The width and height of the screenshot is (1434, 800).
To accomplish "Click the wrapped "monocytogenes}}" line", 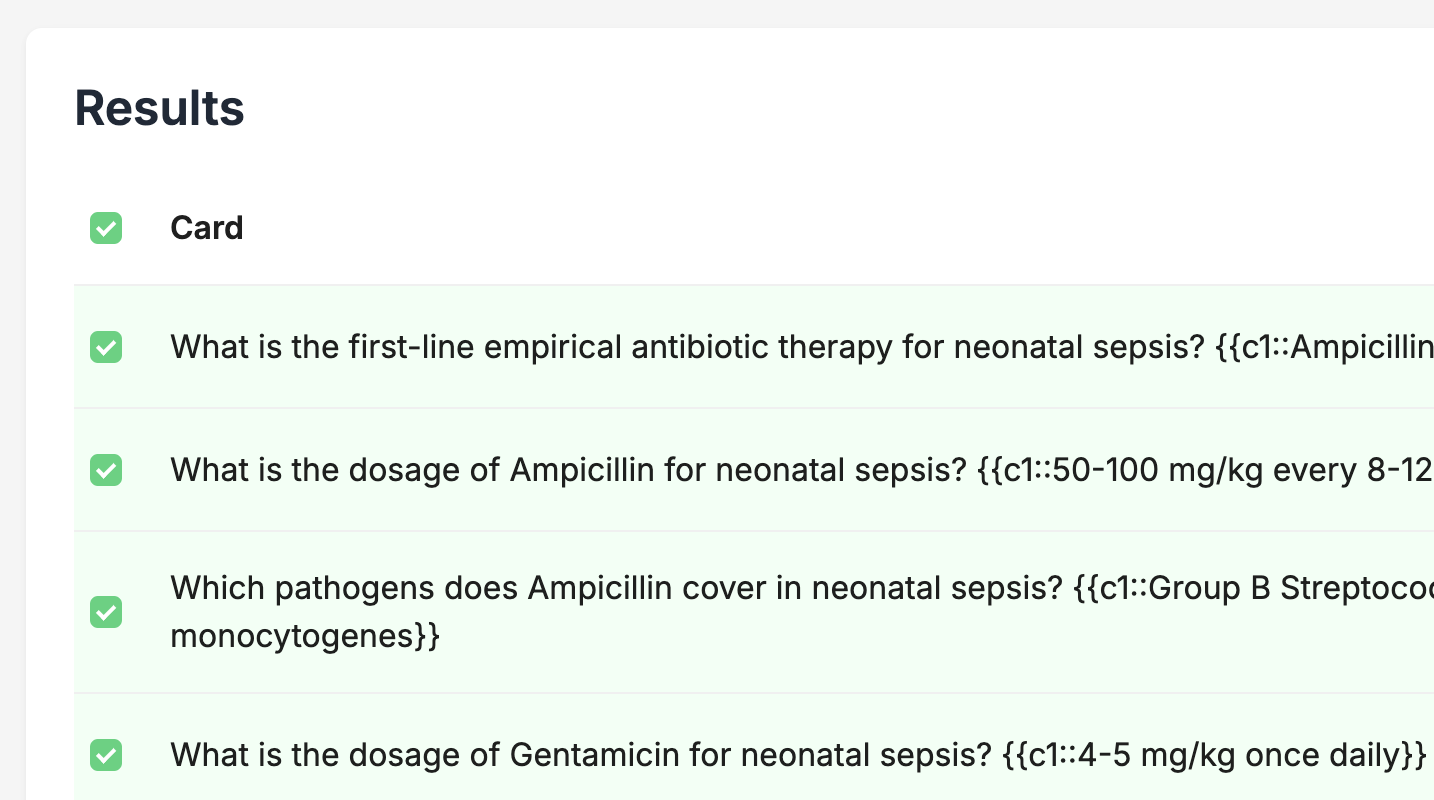I will [x=305, y=636].
